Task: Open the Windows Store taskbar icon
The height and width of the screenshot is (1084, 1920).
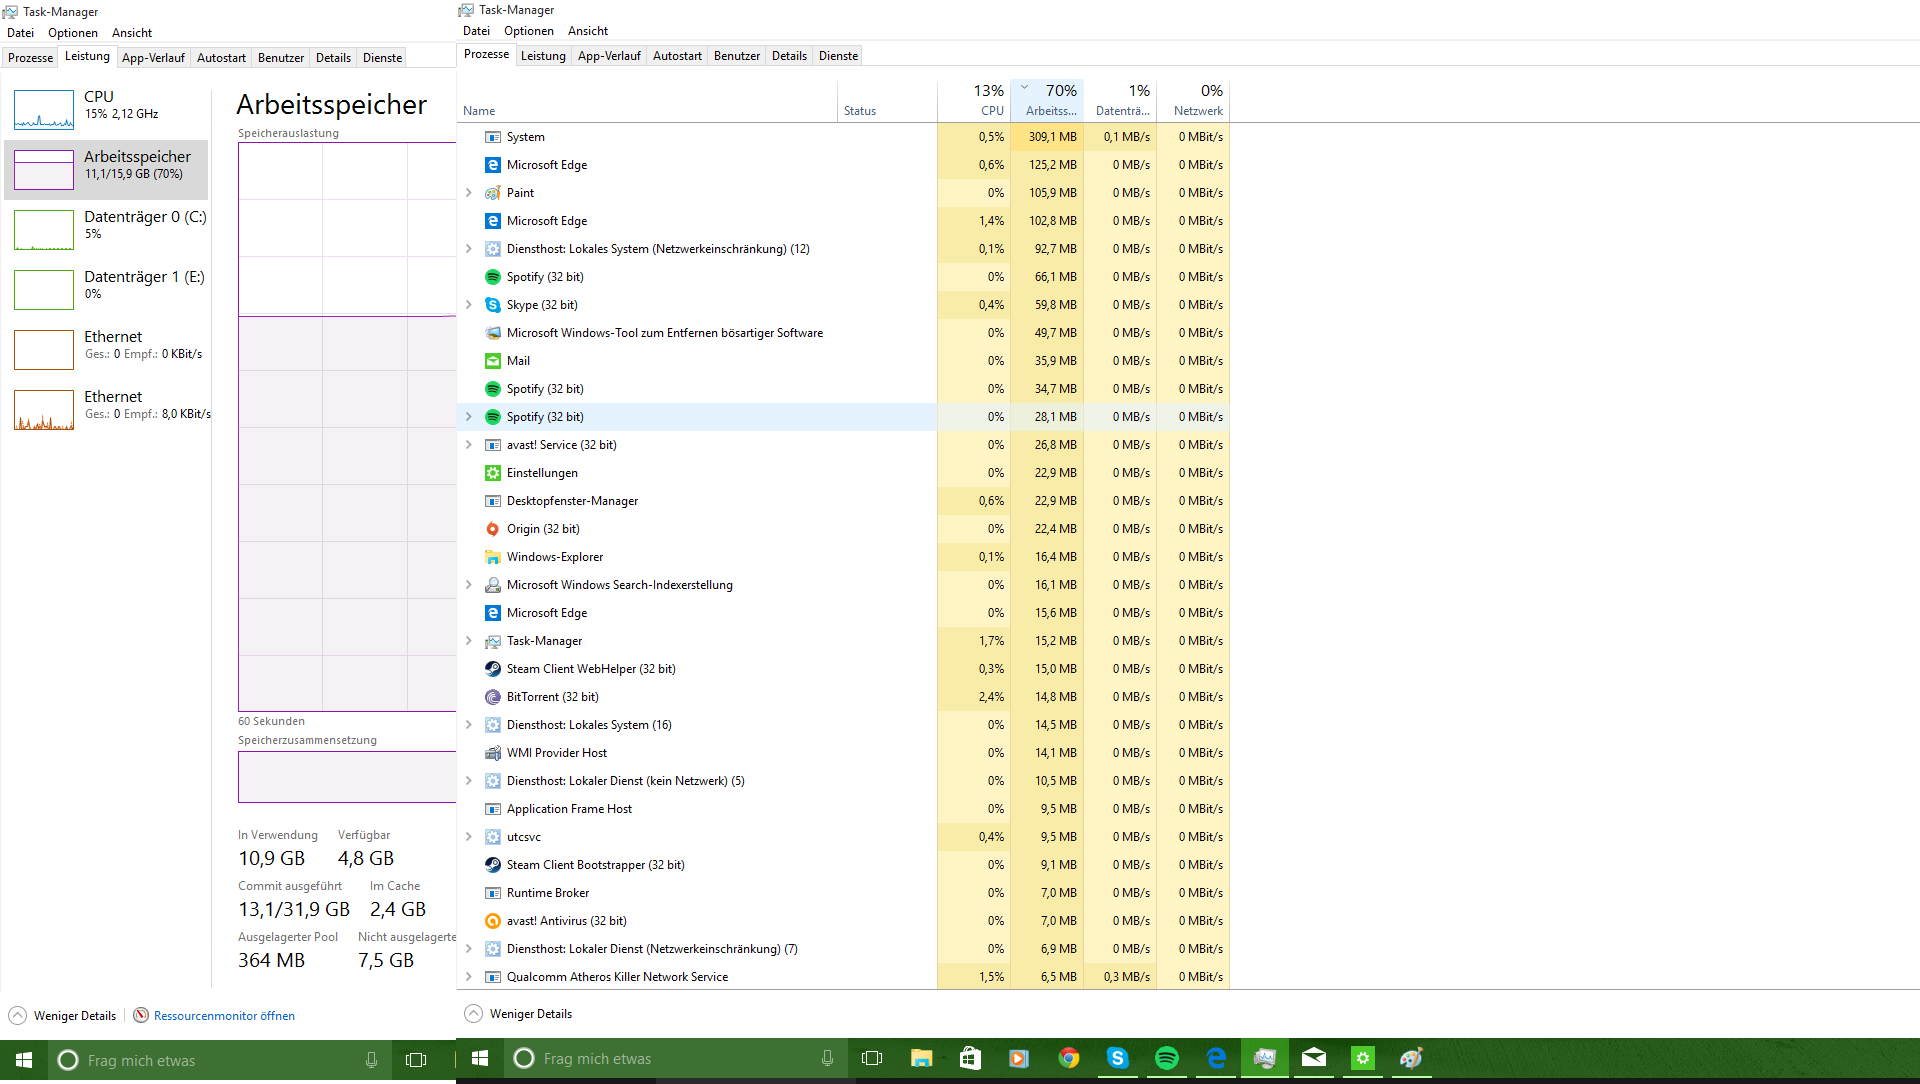Action: pyautogui.click(x=970, y=1058)
